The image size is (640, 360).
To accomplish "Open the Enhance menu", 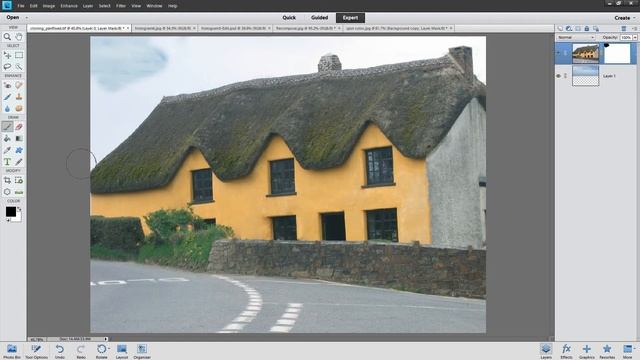I will point(69,6).
